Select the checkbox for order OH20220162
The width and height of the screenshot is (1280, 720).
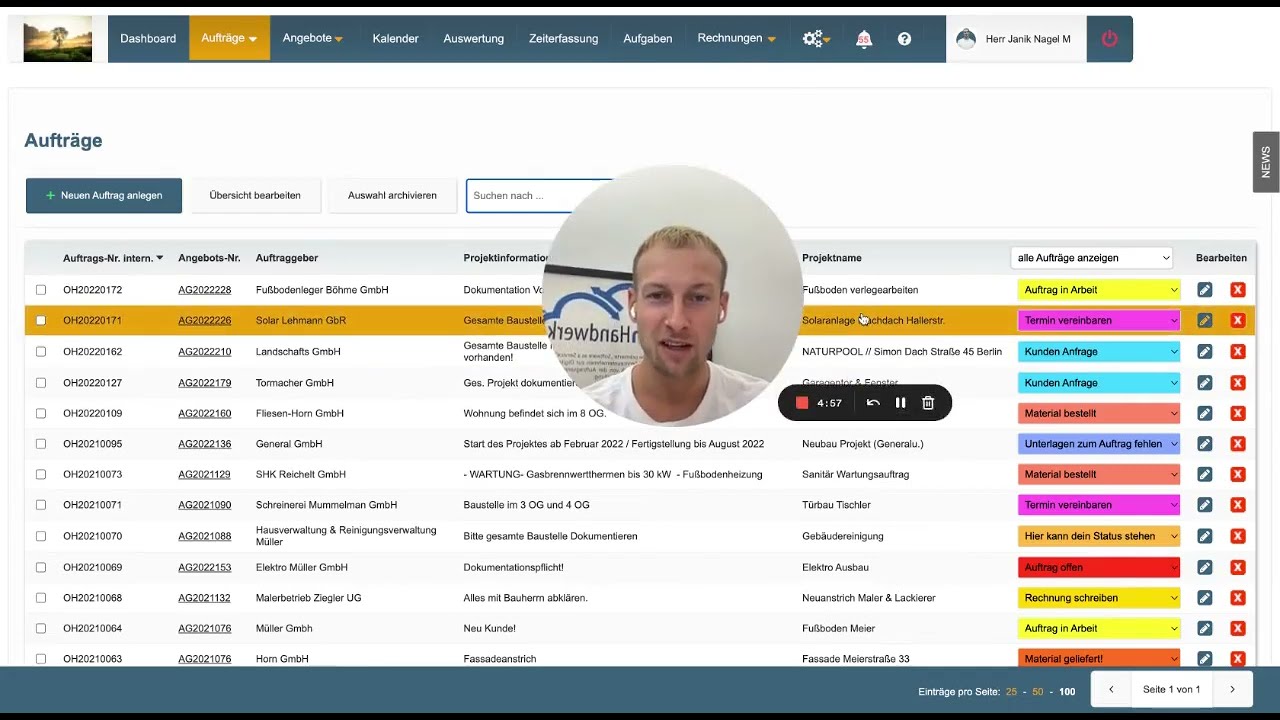[x=41, y=352]
